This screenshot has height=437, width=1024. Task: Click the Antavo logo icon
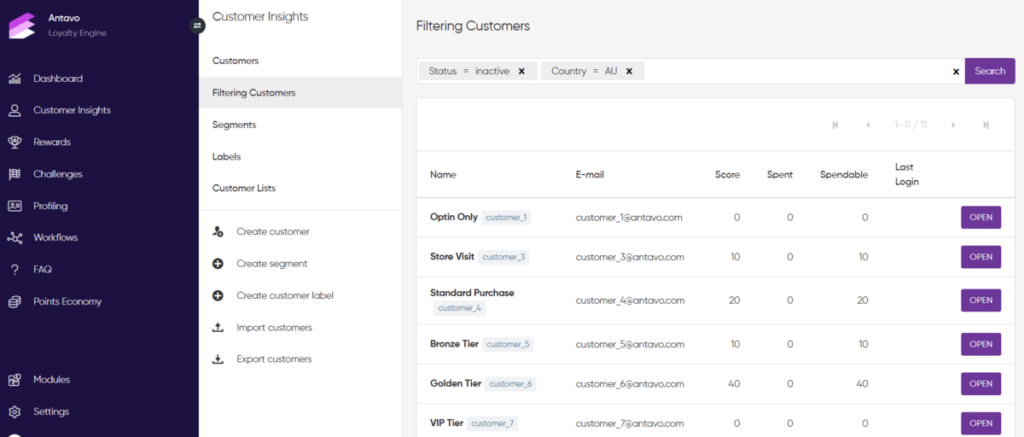(22, 25)
